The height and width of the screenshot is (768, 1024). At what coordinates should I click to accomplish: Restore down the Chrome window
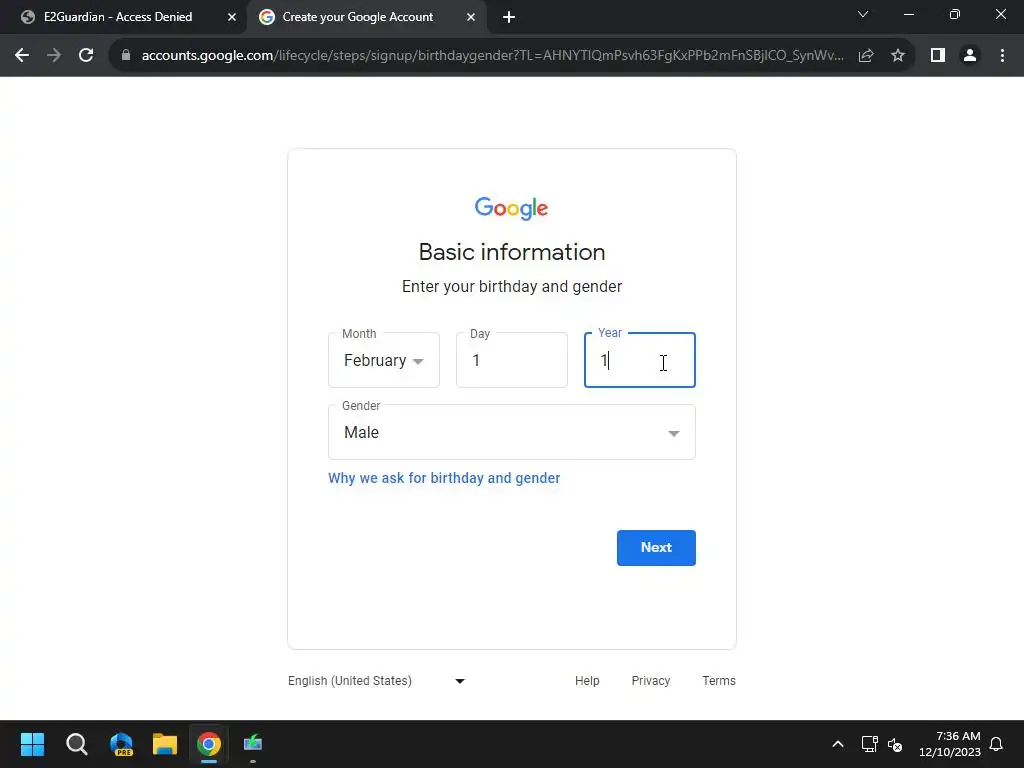point(954,14)
